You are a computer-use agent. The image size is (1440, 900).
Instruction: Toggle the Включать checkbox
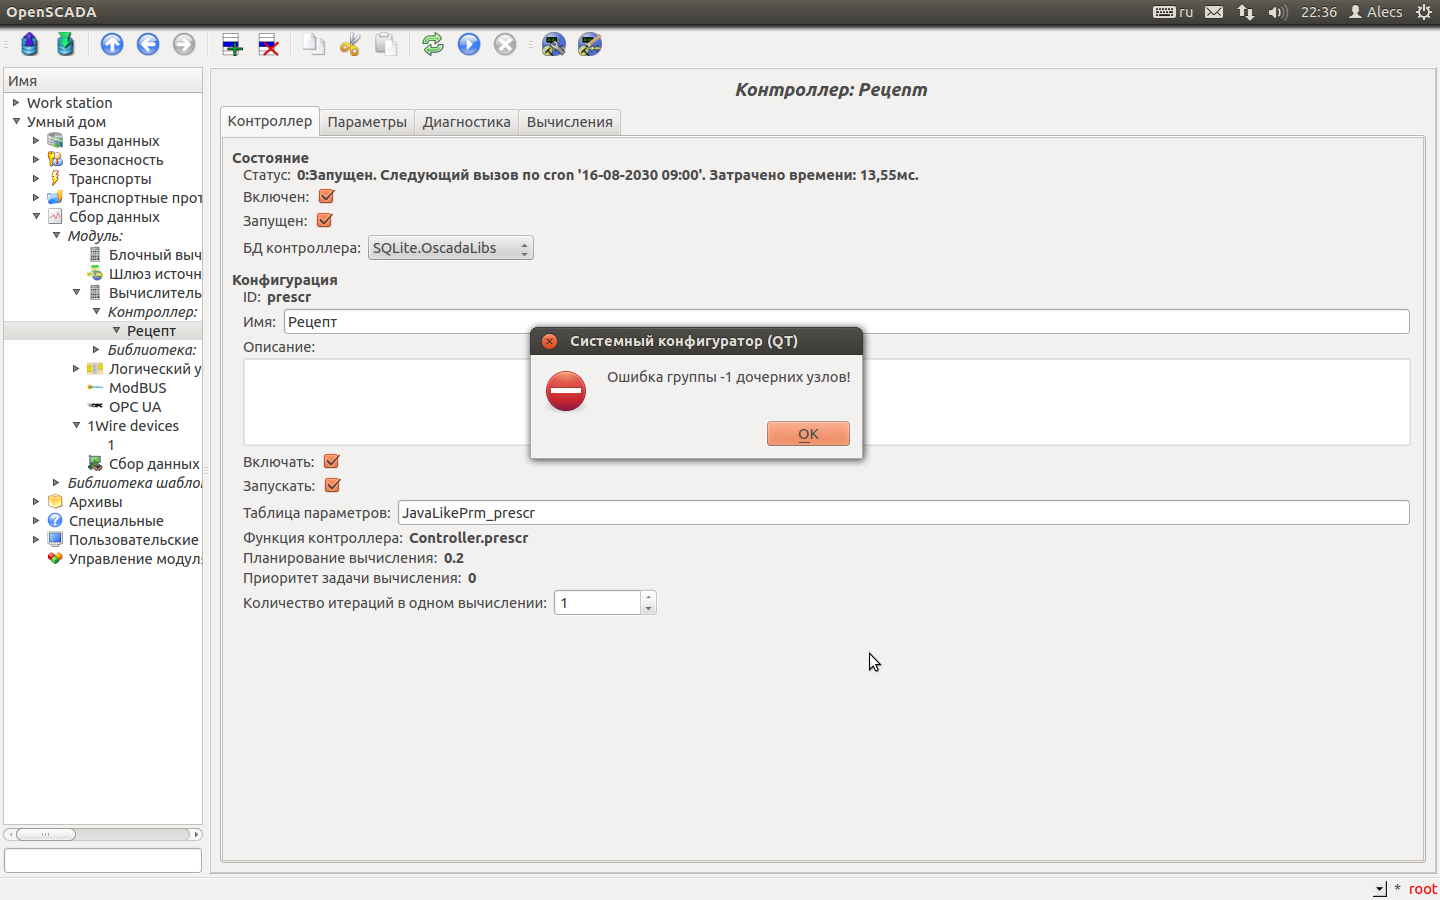pos(332,462)
